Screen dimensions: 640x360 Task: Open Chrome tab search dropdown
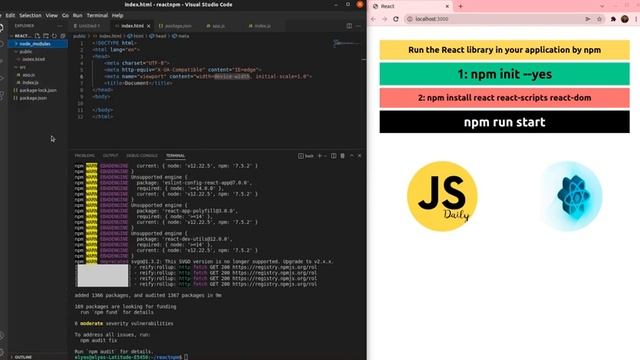pyautogui.click(x=602, y=6)
